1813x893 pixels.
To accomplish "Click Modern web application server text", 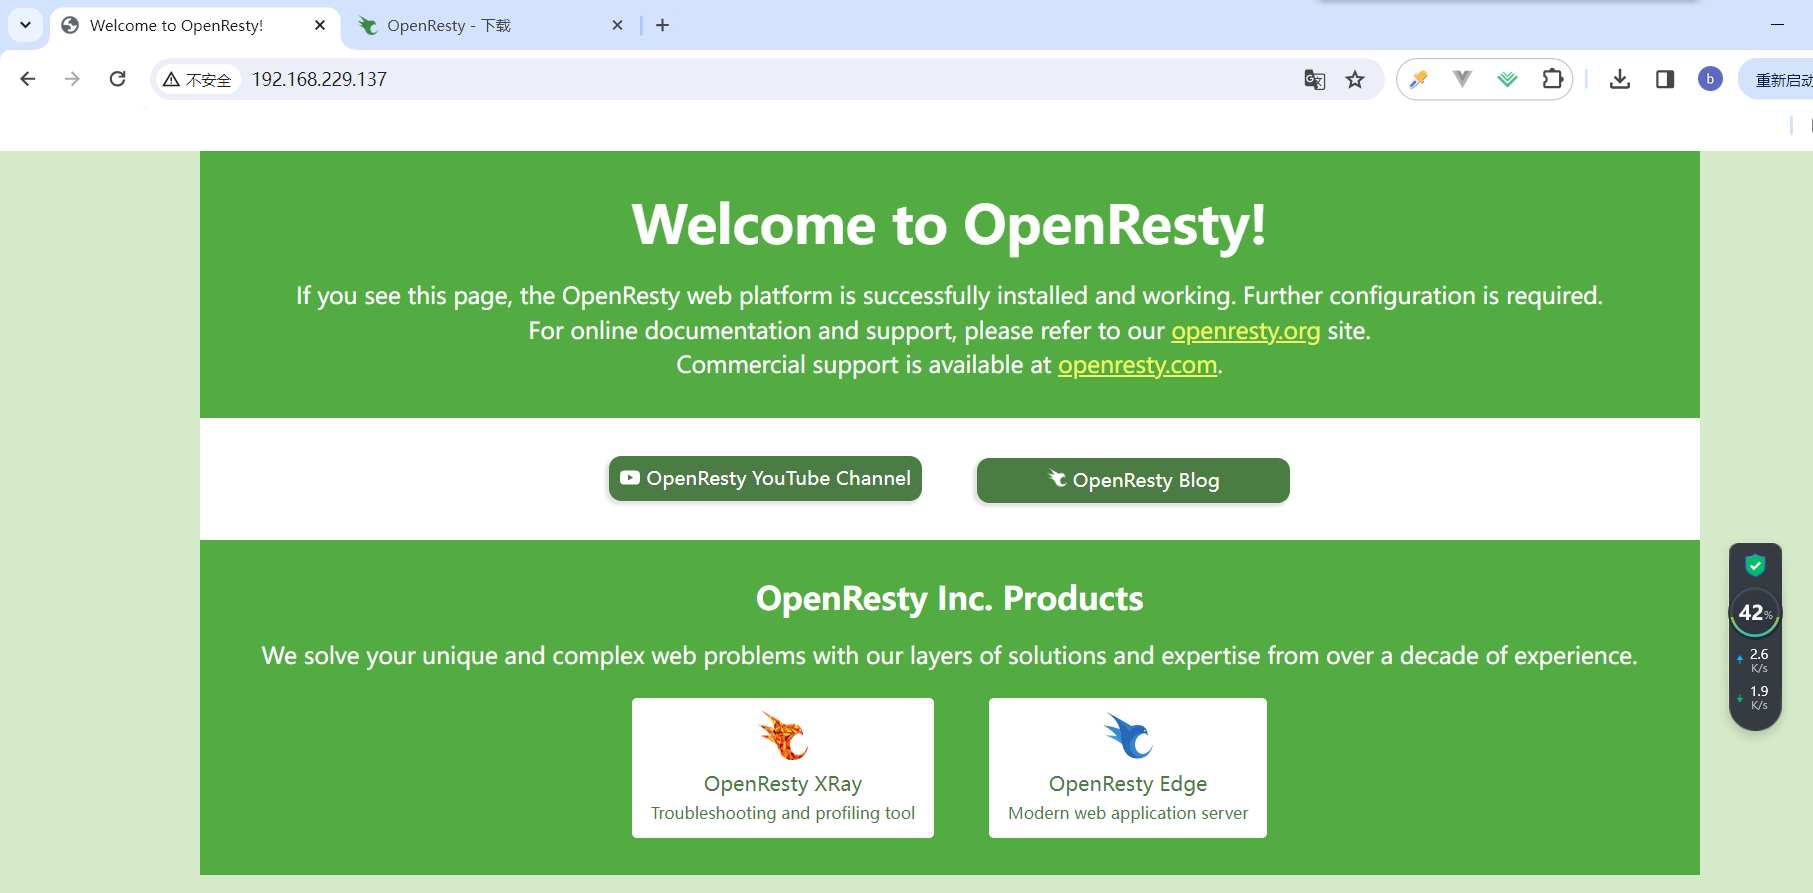I will pos(1128,813).
